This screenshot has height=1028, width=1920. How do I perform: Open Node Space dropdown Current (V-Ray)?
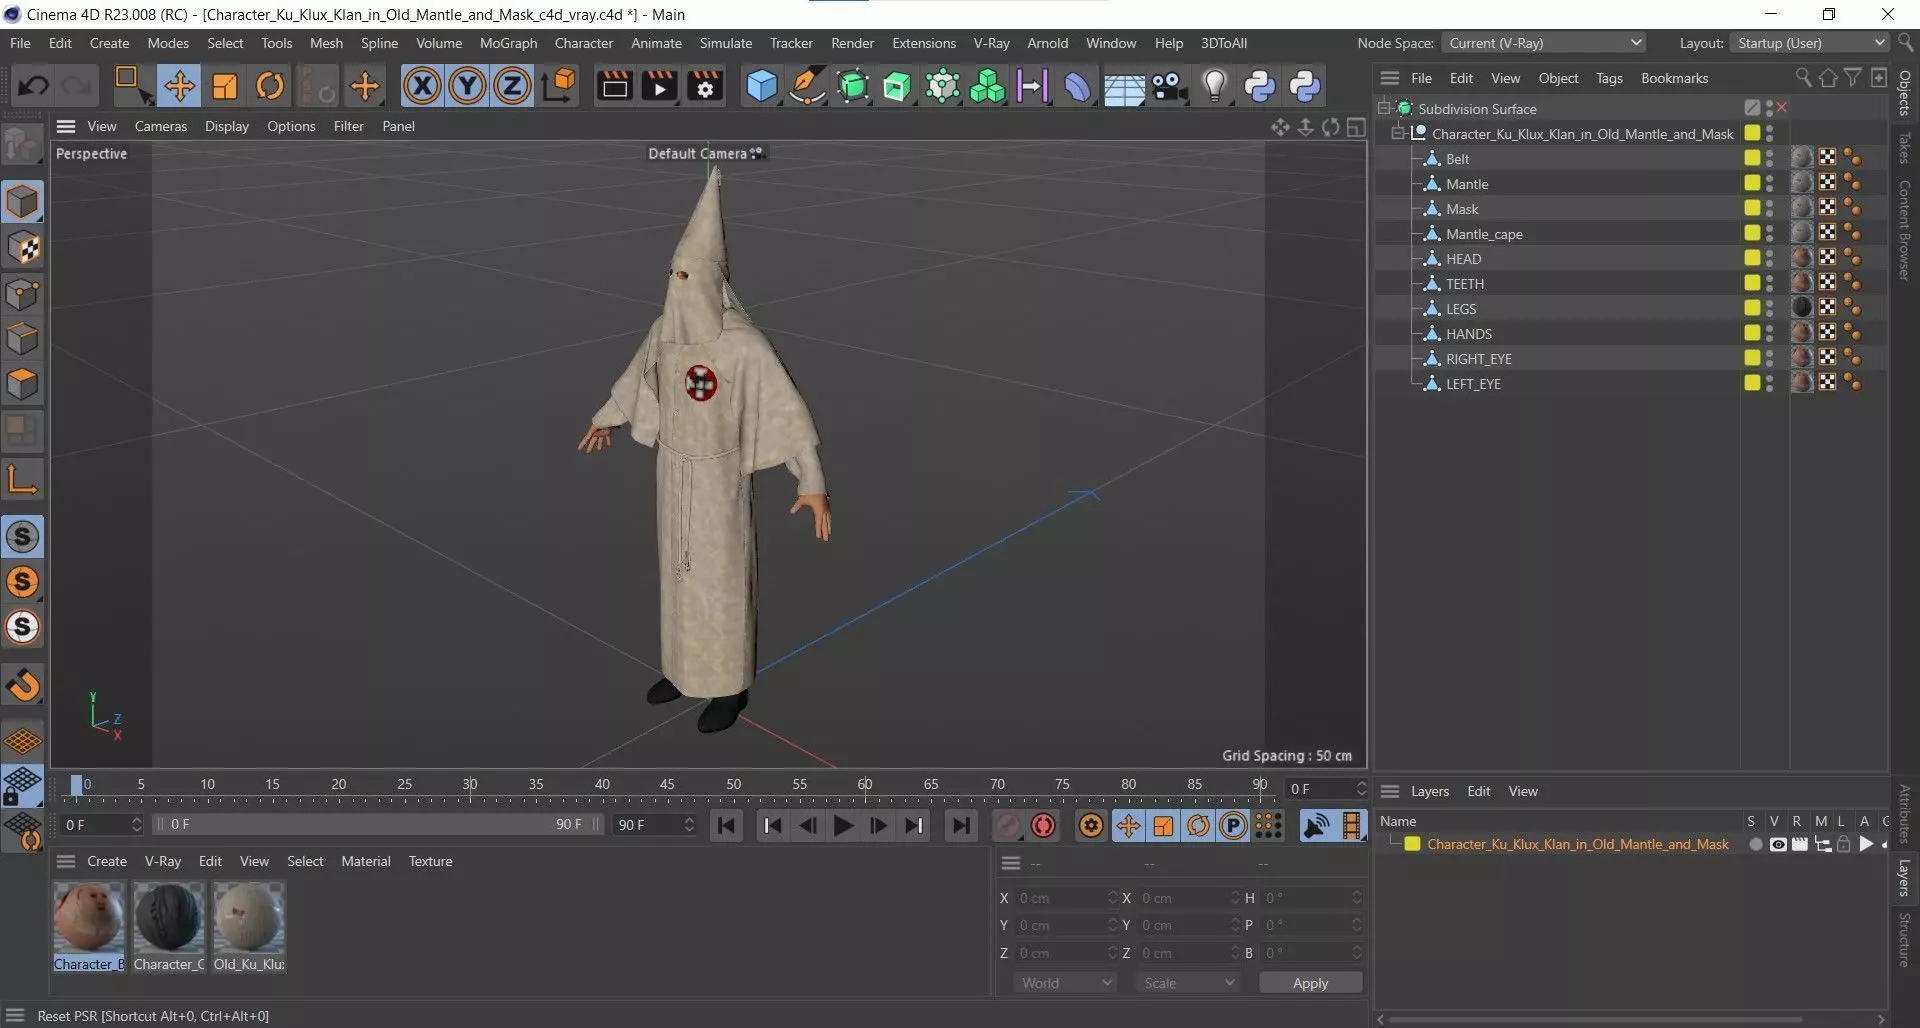[x=1544, y=43]
